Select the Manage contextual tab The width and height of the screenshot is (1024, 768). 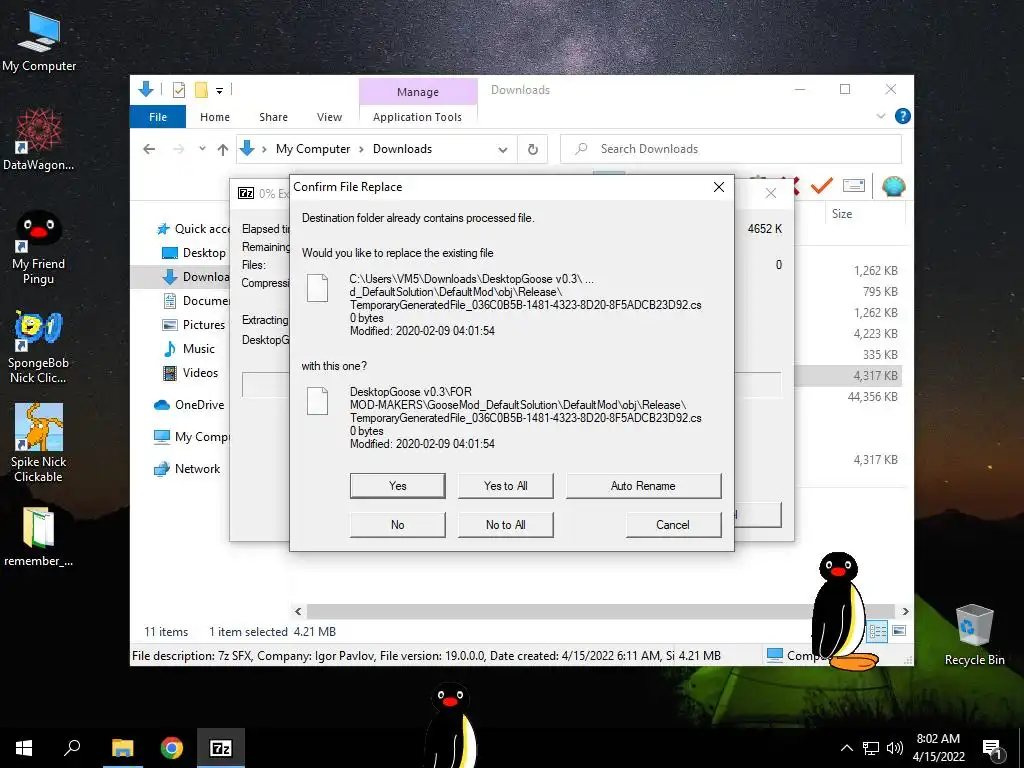tap(418, 92)
